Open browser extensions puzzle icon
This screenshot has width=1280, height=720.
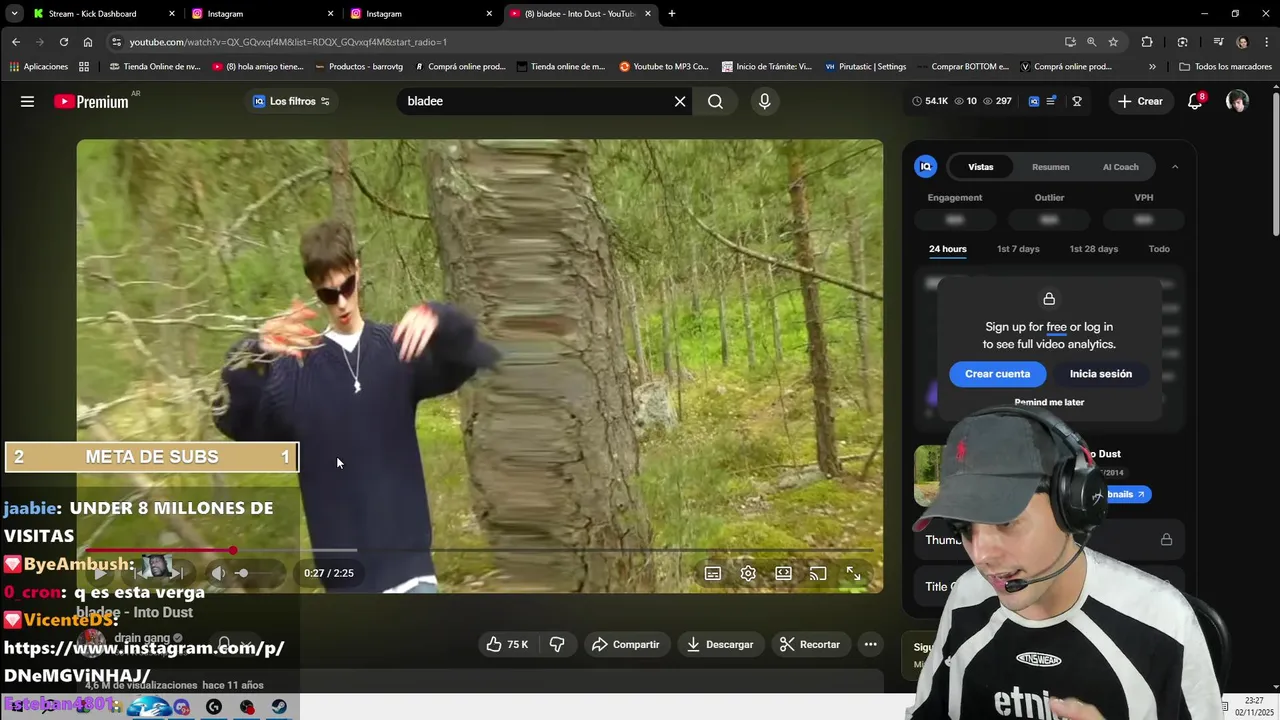[x=1147, y=42]
